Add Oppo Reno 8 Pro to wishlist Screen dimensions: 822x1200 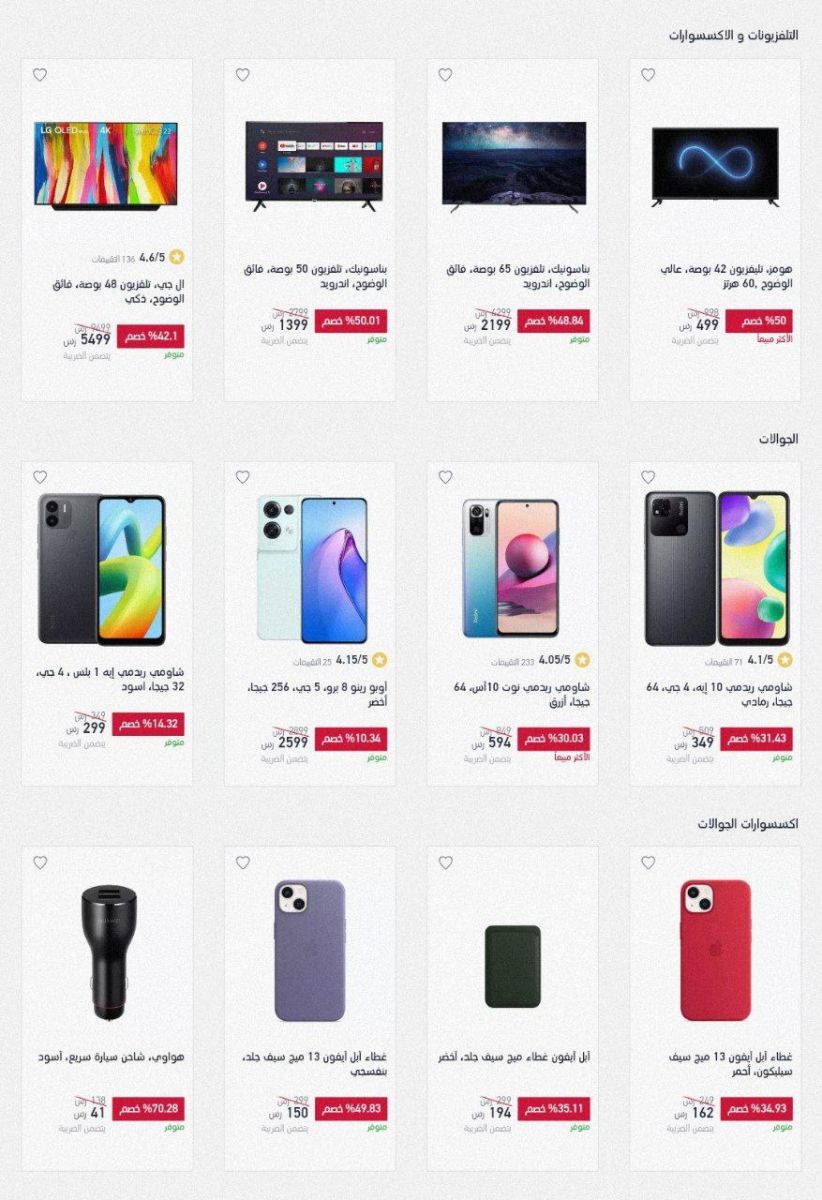(x=242, y=477)
